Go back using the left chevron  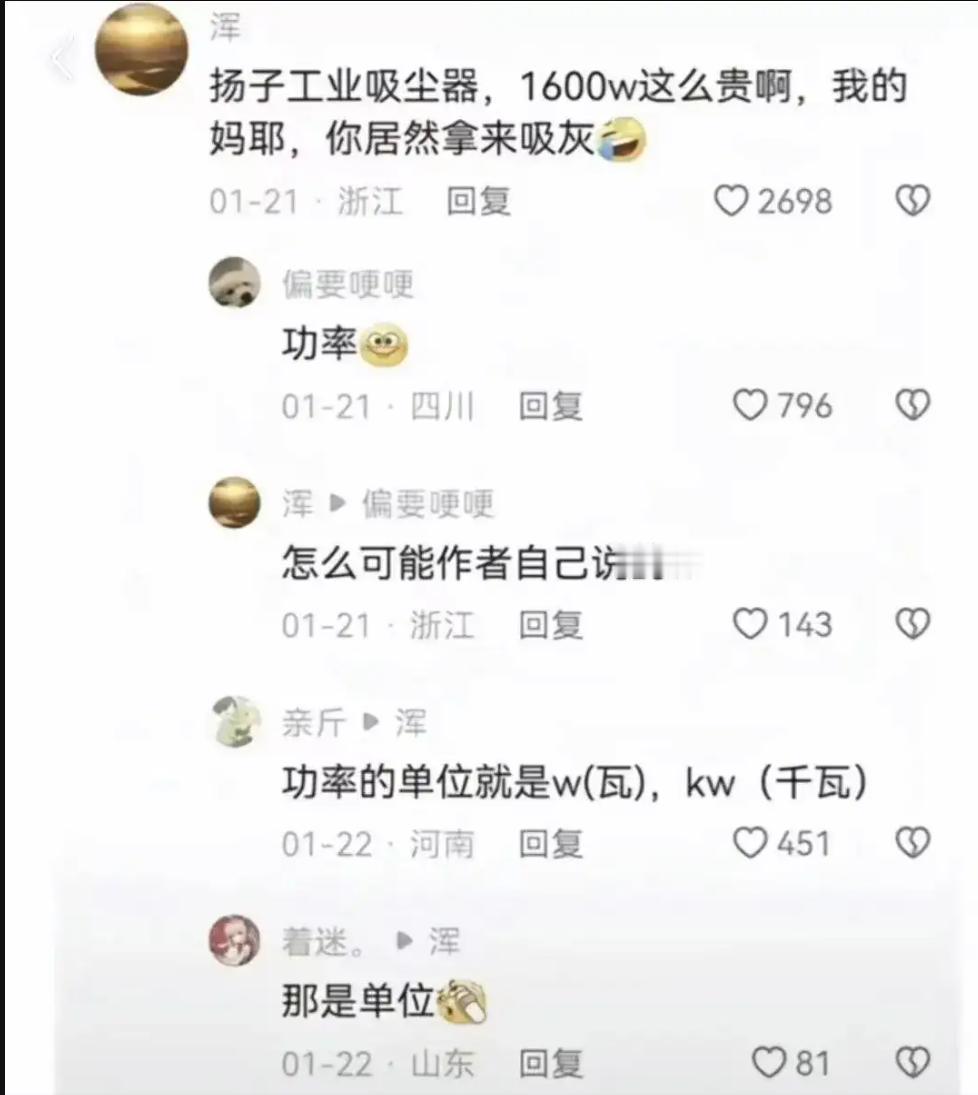click(61, 59)
